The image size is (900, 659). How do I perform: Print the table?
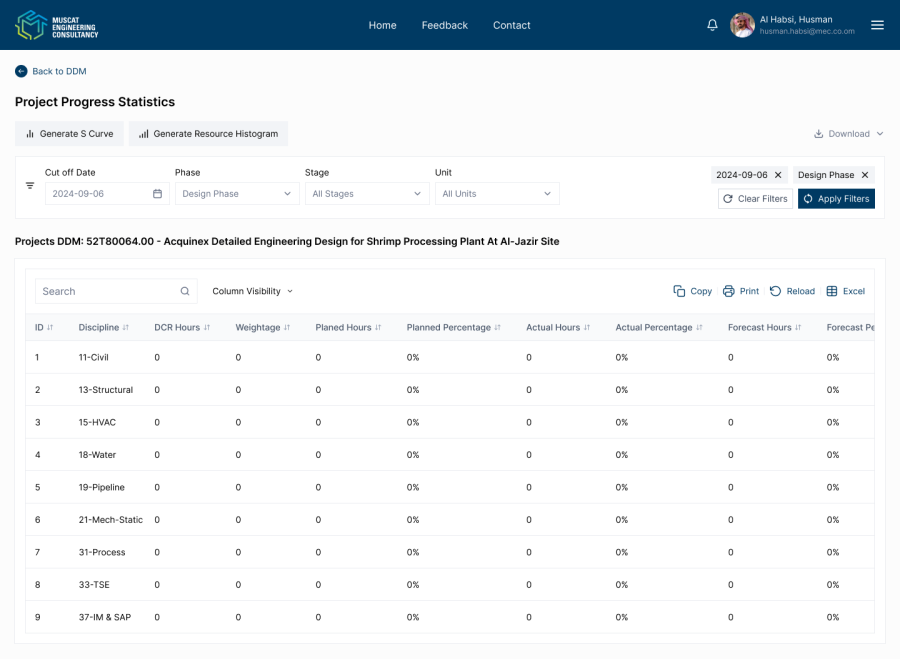point(740,291)
